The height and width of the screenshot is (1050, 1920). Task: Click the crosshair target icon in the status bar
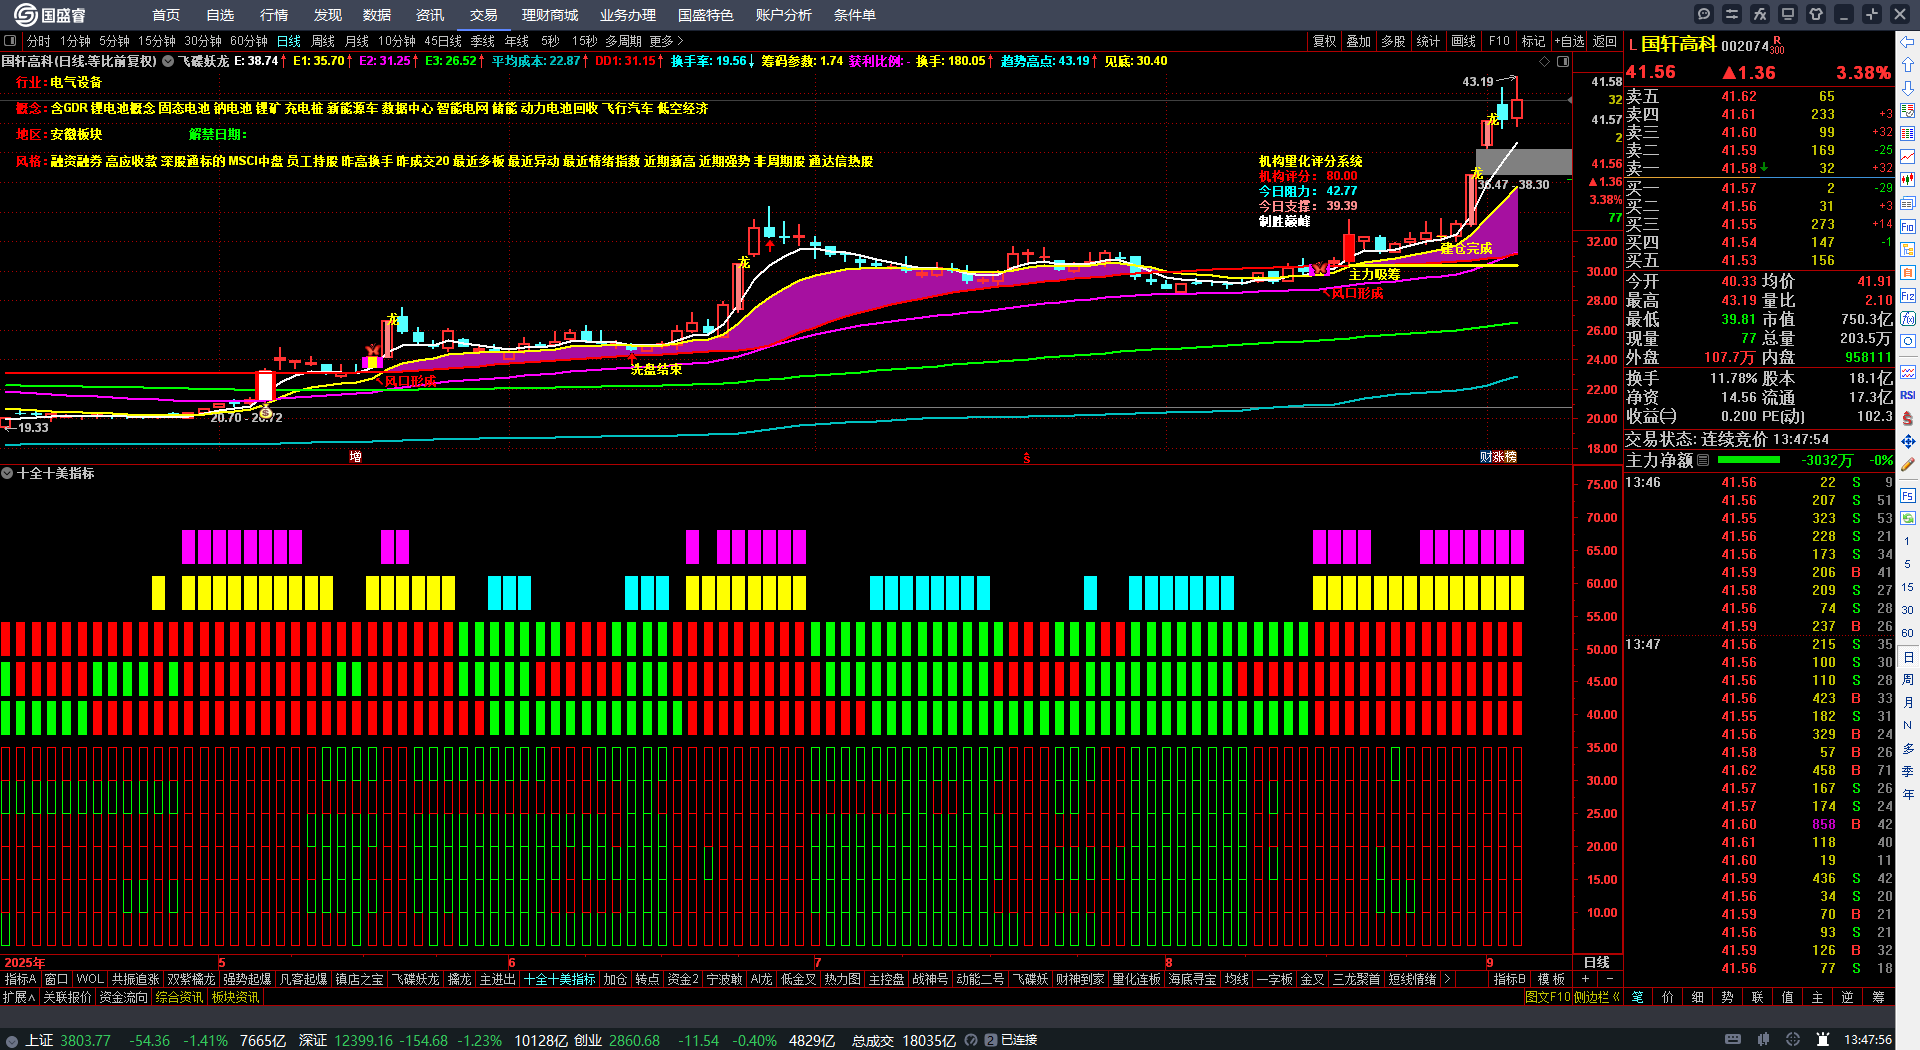point(1793,1040)
